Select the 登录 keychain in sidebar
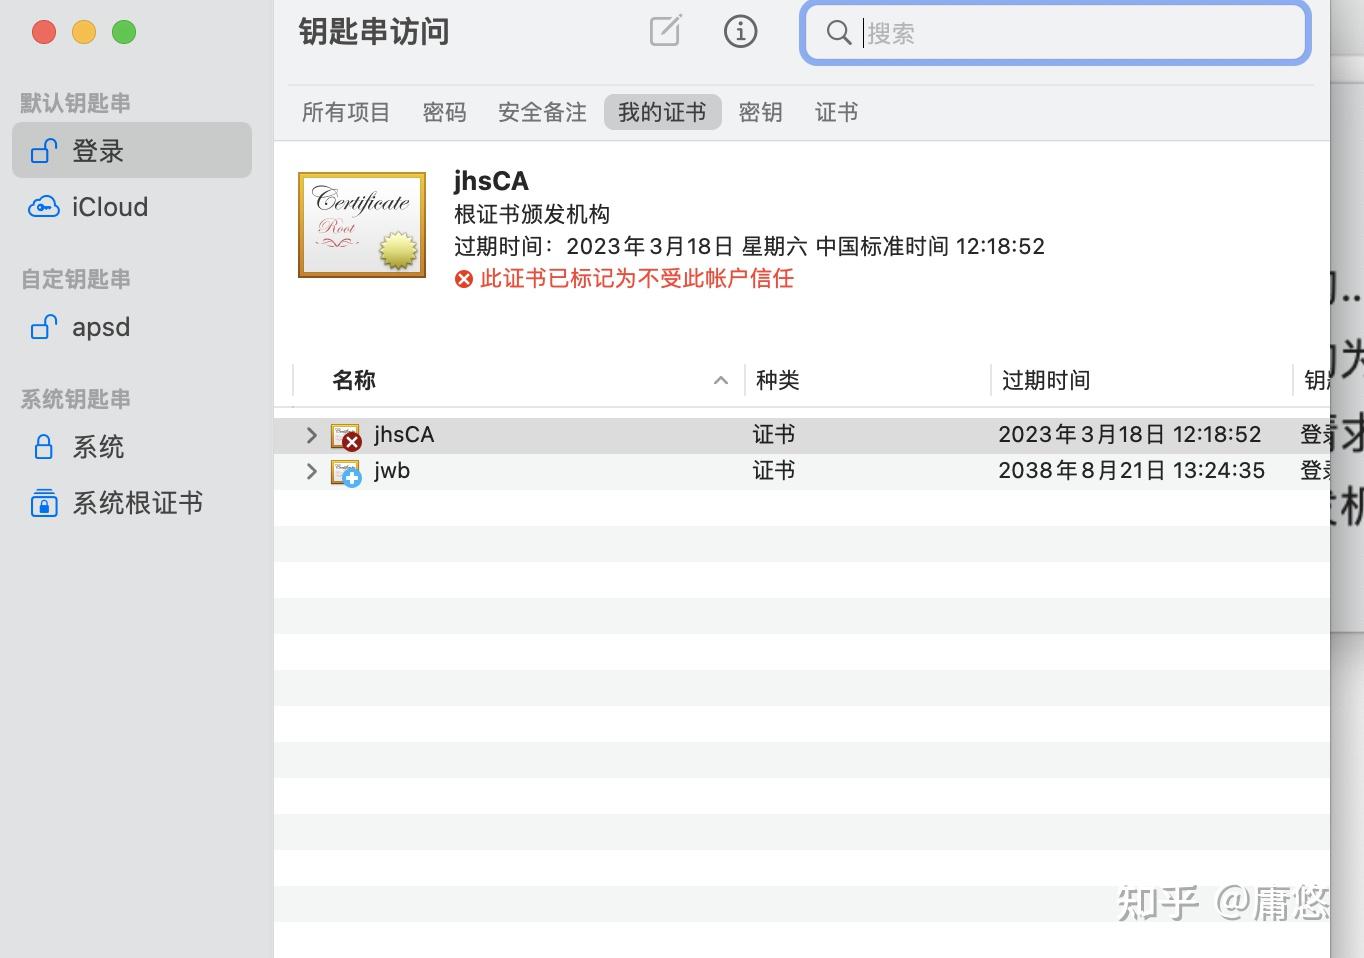The image size is (1364, 958). tap(97, 150)
